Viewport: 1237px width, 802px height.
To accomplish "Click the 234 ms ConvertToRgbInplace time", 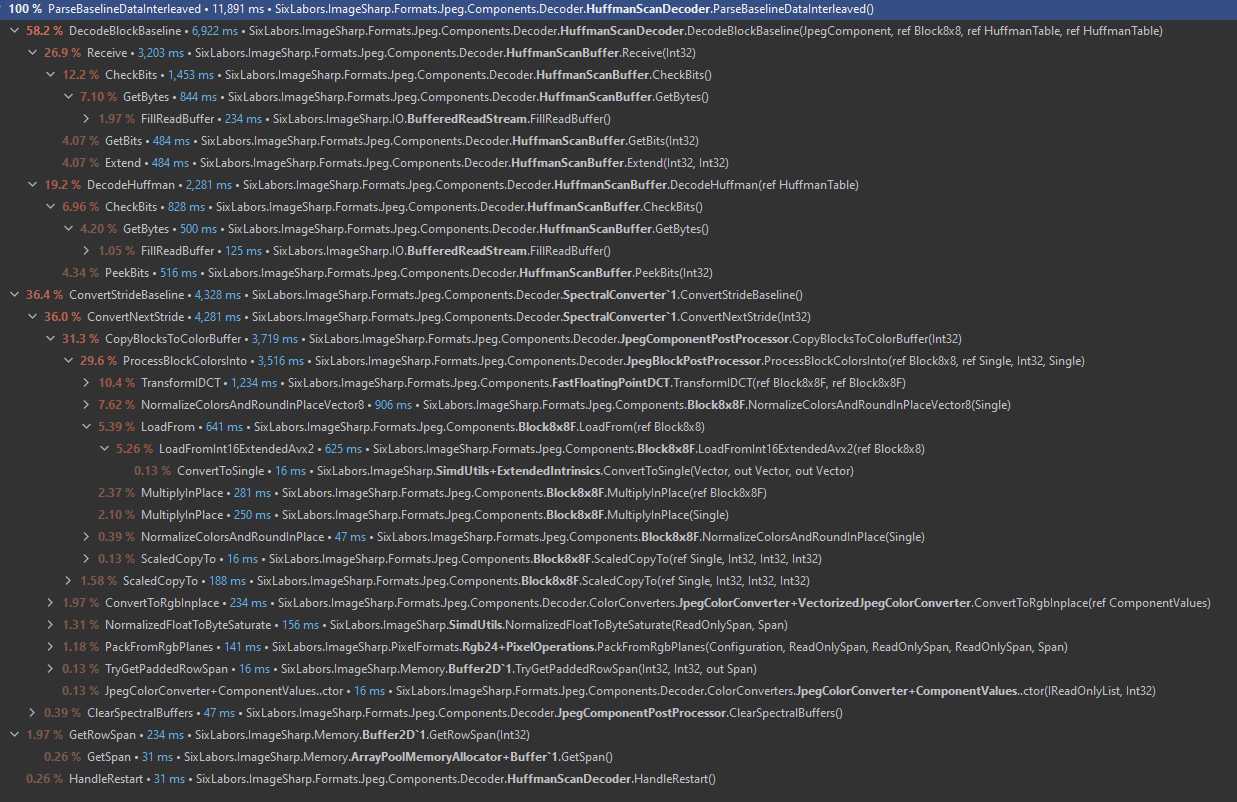I will 248,603.
